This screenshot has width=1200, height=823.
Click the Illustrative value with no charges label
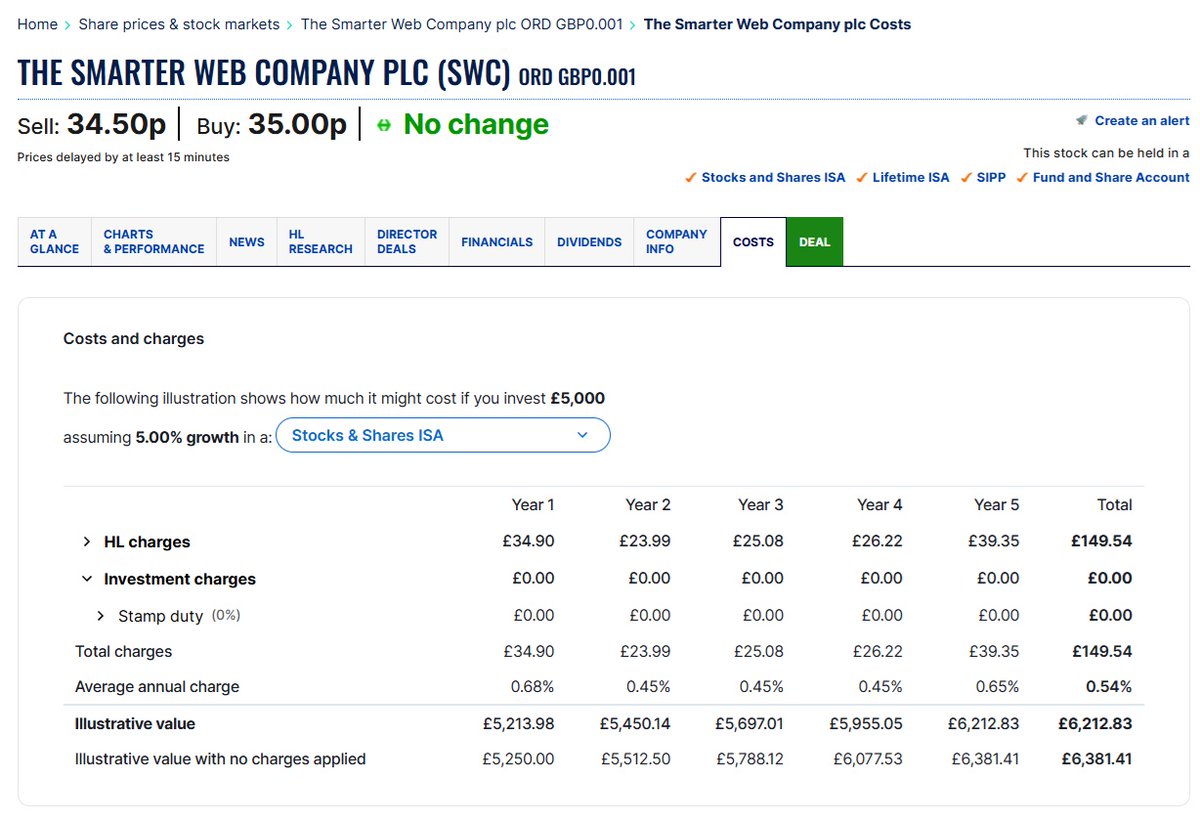(220, 759)
